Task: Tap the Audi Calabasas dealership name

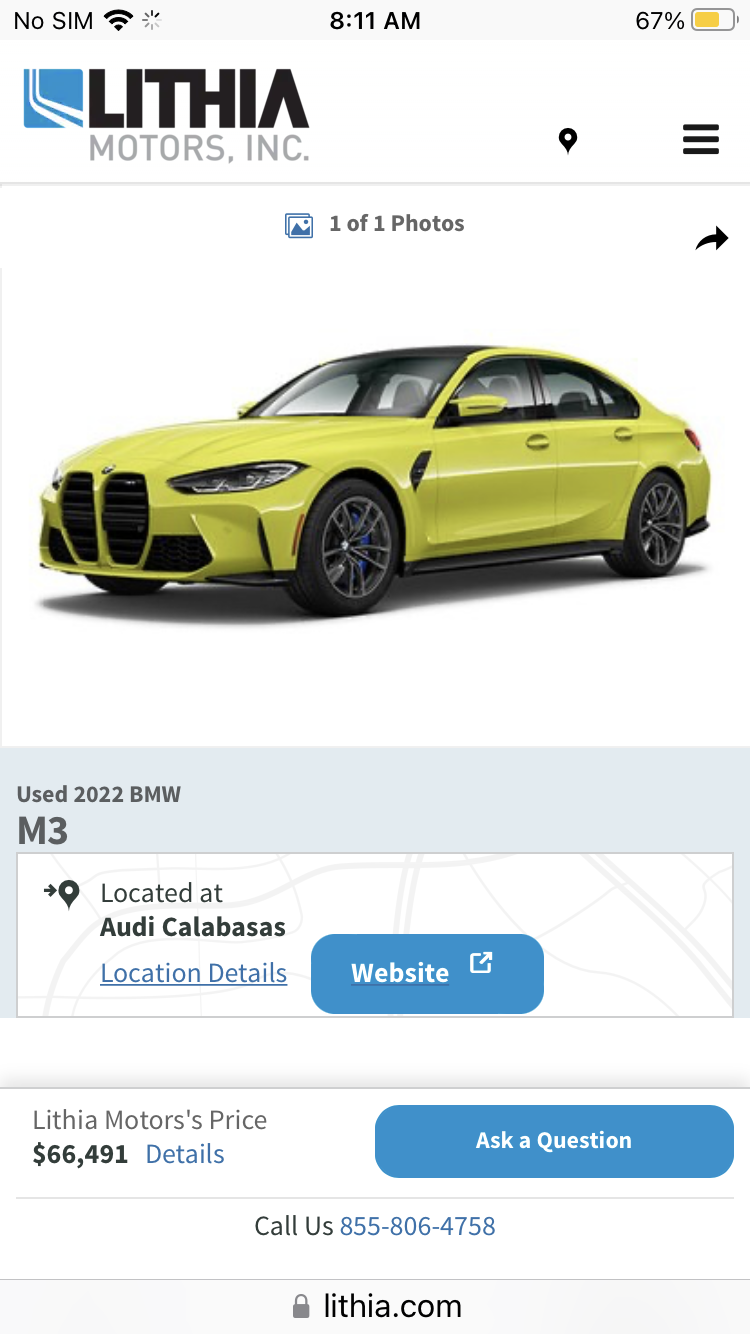Action: pyautogui.click(x=193, y=927)
